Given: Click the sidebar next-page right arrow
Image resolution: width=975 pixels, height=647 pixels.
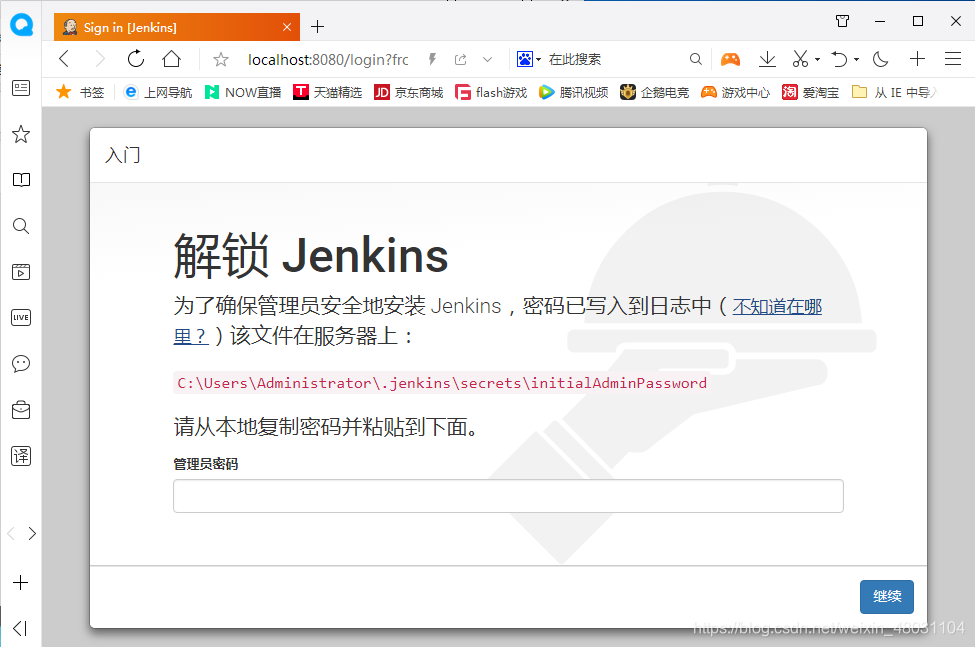Looking at the screenshot, I should pos(32,533).
